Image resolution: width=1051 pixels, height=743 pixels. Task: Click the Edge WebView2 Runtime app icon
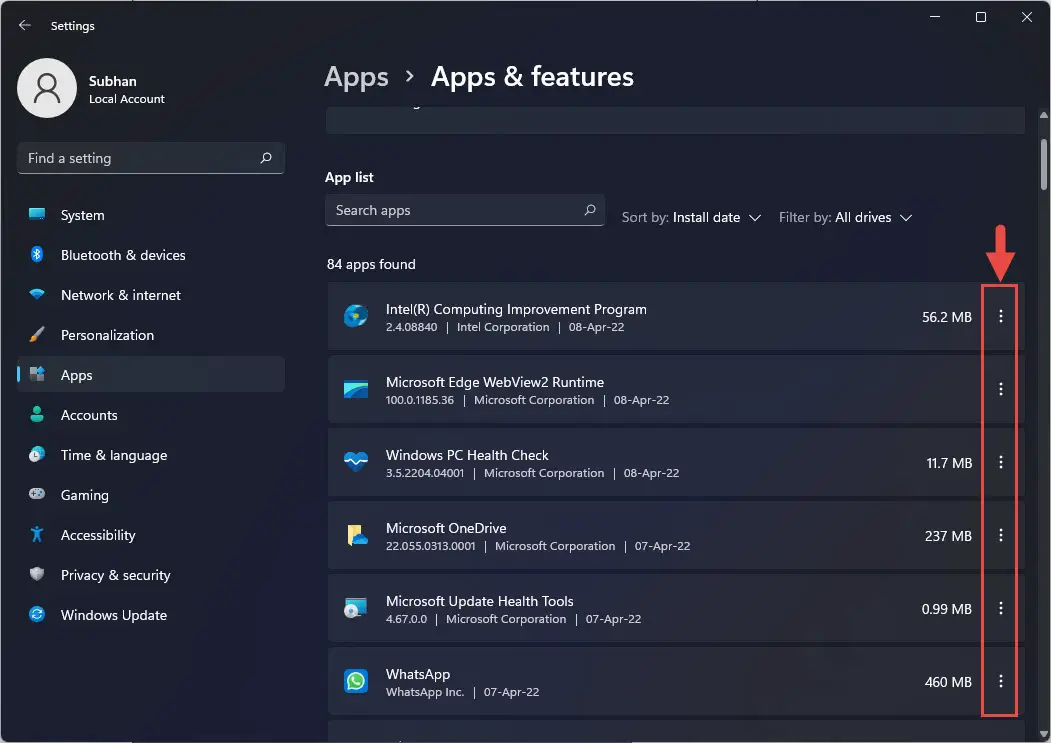pos(356,389)
